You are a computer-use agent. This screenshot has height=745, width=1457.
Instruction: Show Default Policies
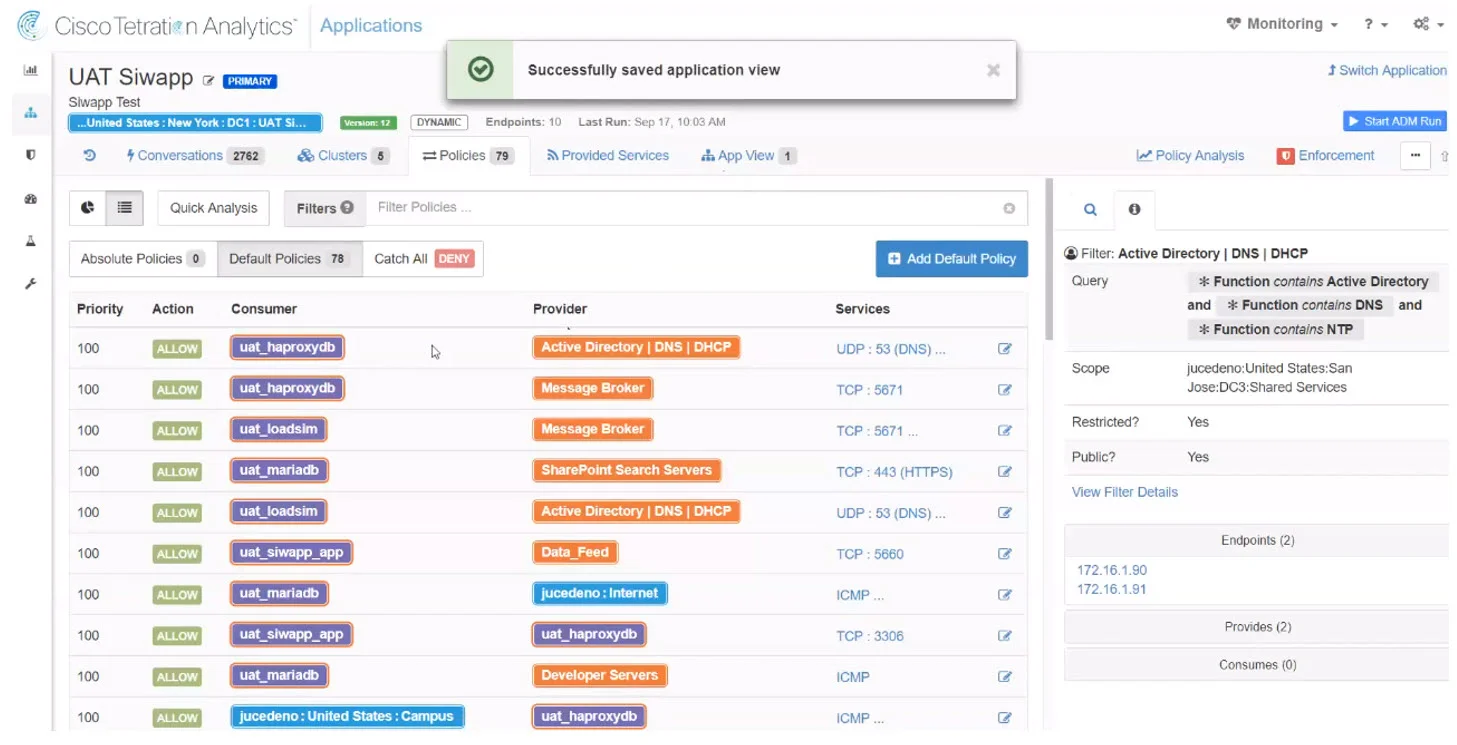click(x=290, y=259)
